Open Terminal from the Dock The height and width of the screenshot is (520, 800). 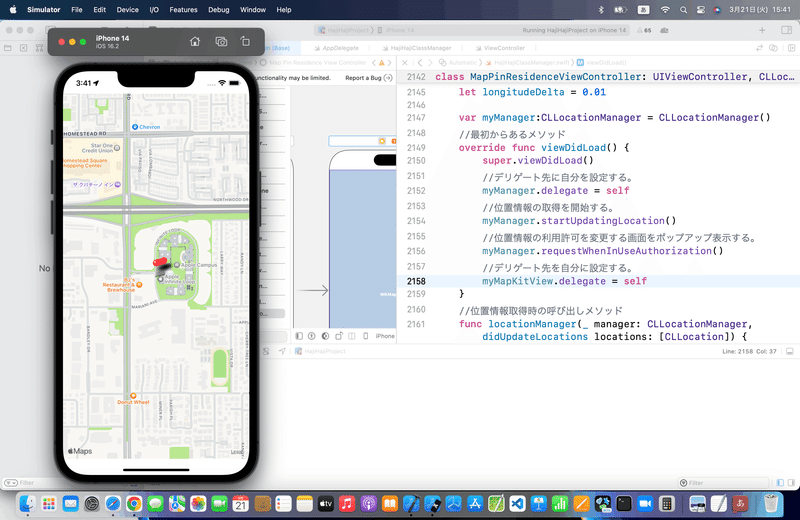point(623,504)
